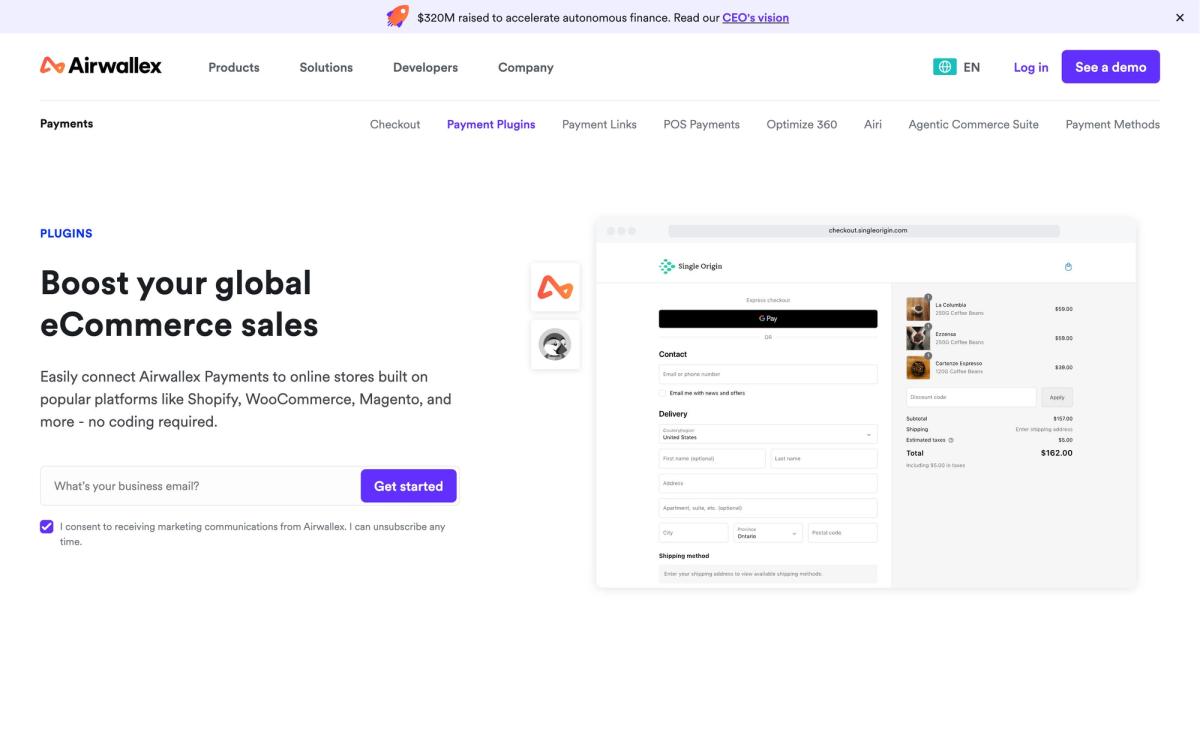
Task: Open the Province Ontario dropdown
Action: pyautogui.click(x=768, y=533)
